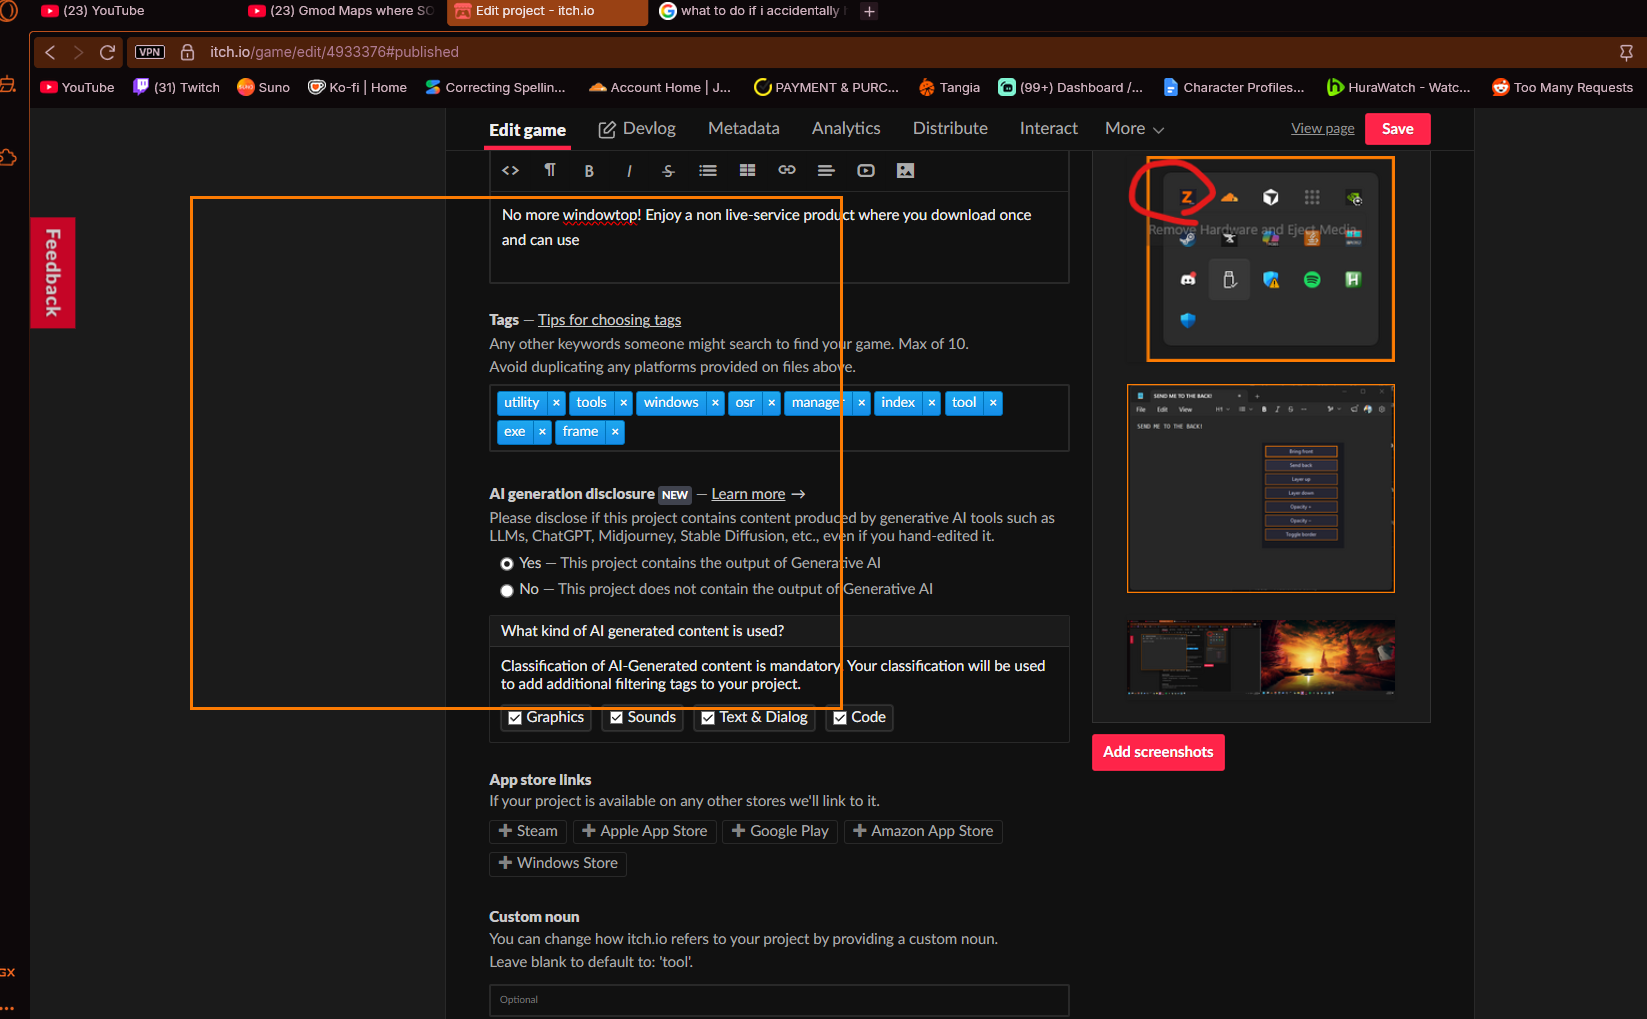Reload the itch.io page
Viewport: 1647px width, 1019px height.
click(107, 52)
